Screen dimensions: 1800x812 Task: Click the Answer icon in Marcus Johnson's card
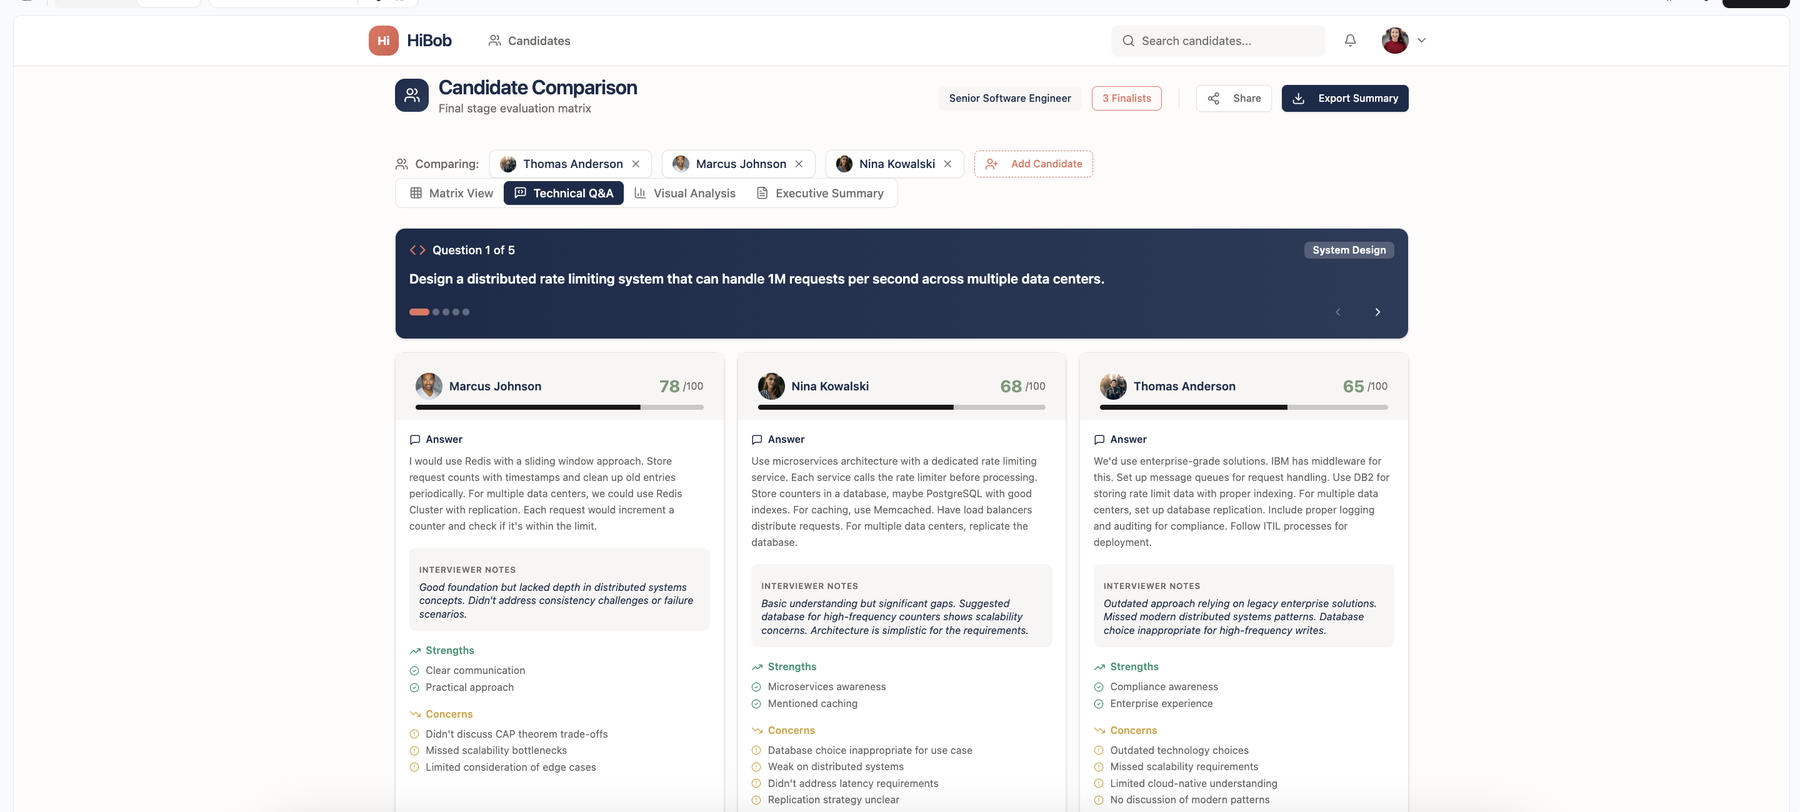(x=415, y=440)
